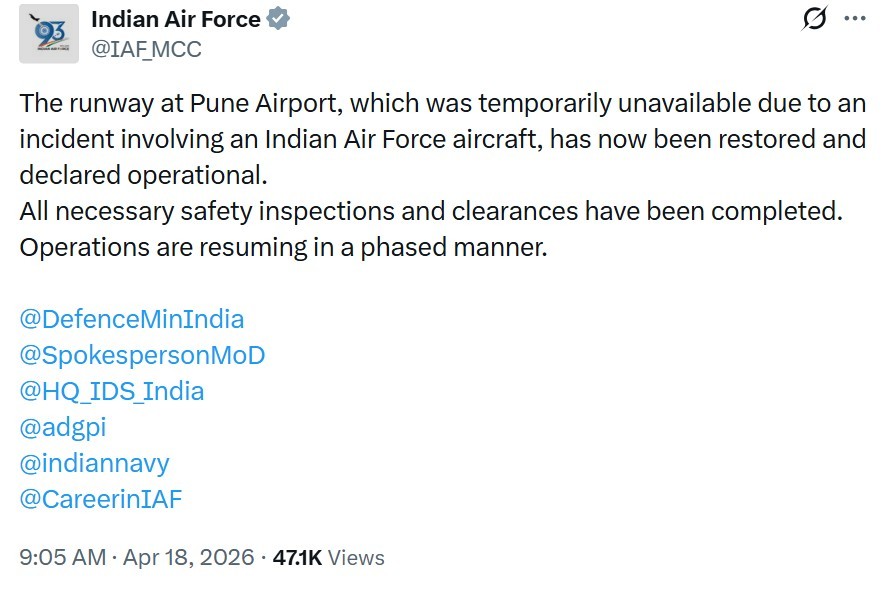
Task: Open the @indiannavy mention link
Action: pos(95,463)
